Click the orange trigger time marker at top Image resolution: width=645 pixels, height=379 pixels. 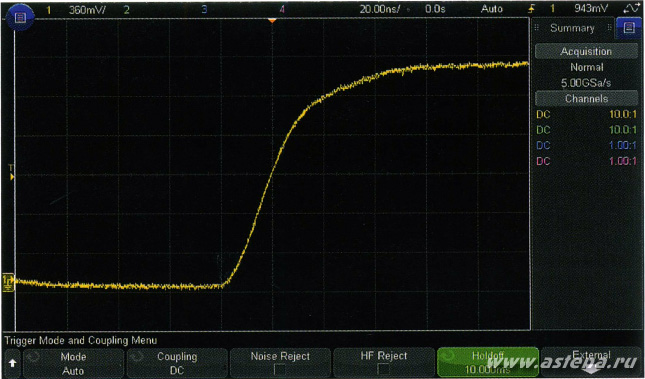click(272, 20)
